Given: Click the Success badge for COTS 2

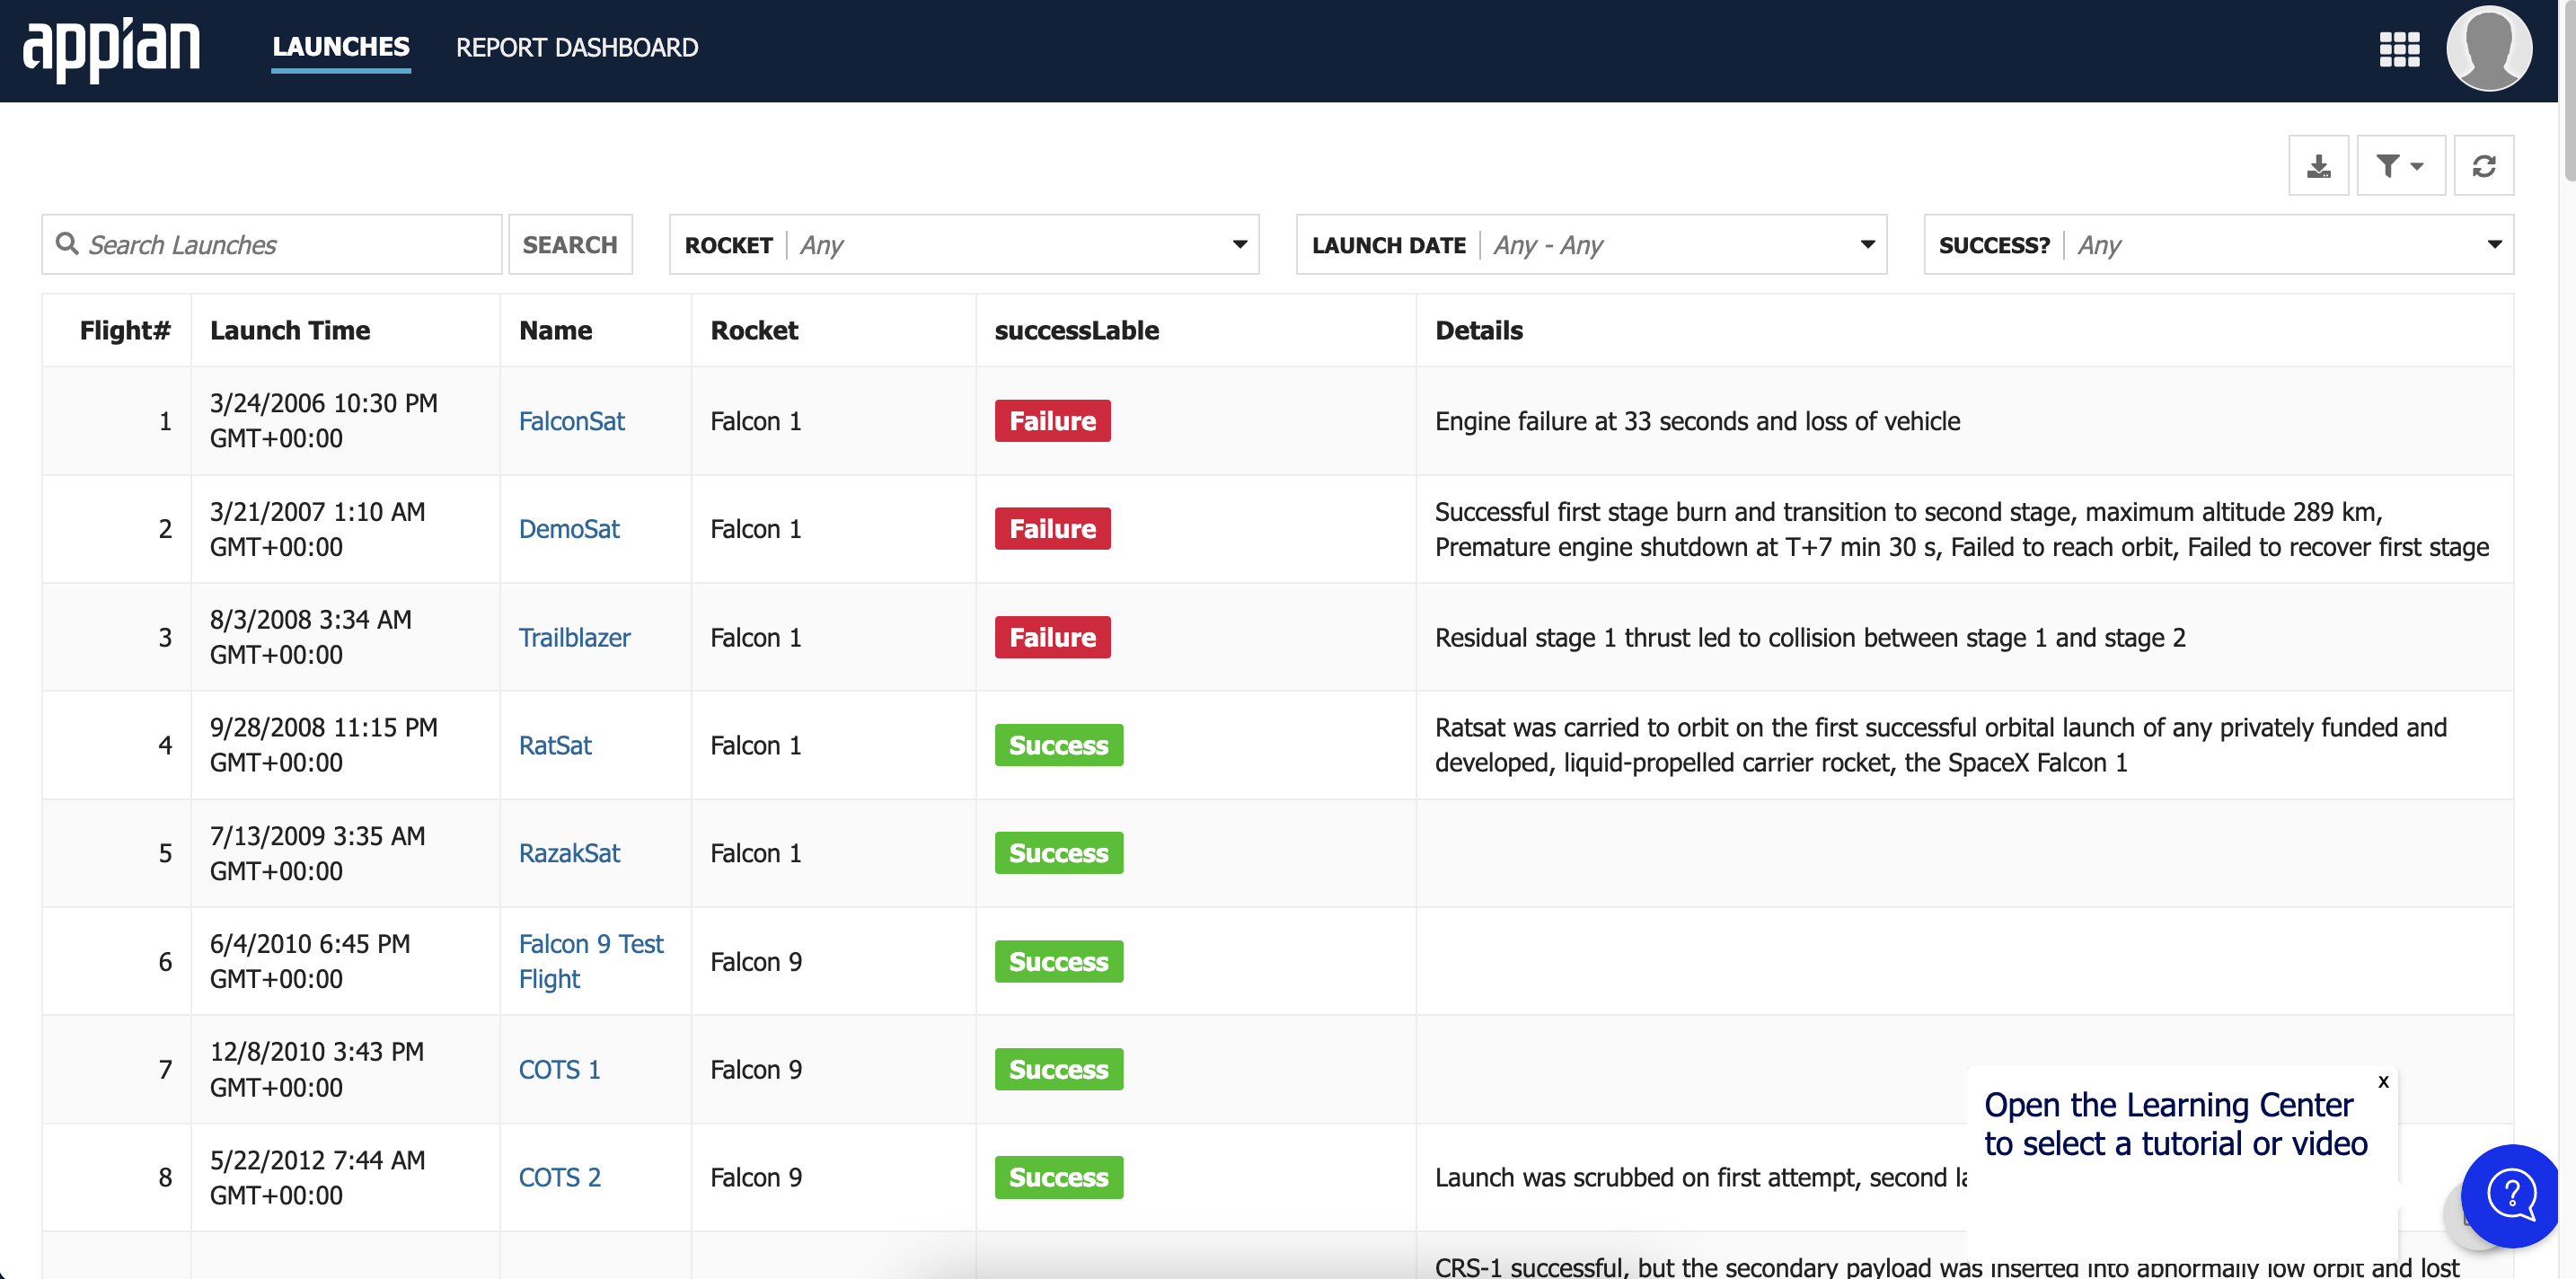Looking at the screenshot, I should click(1059, 1177).
